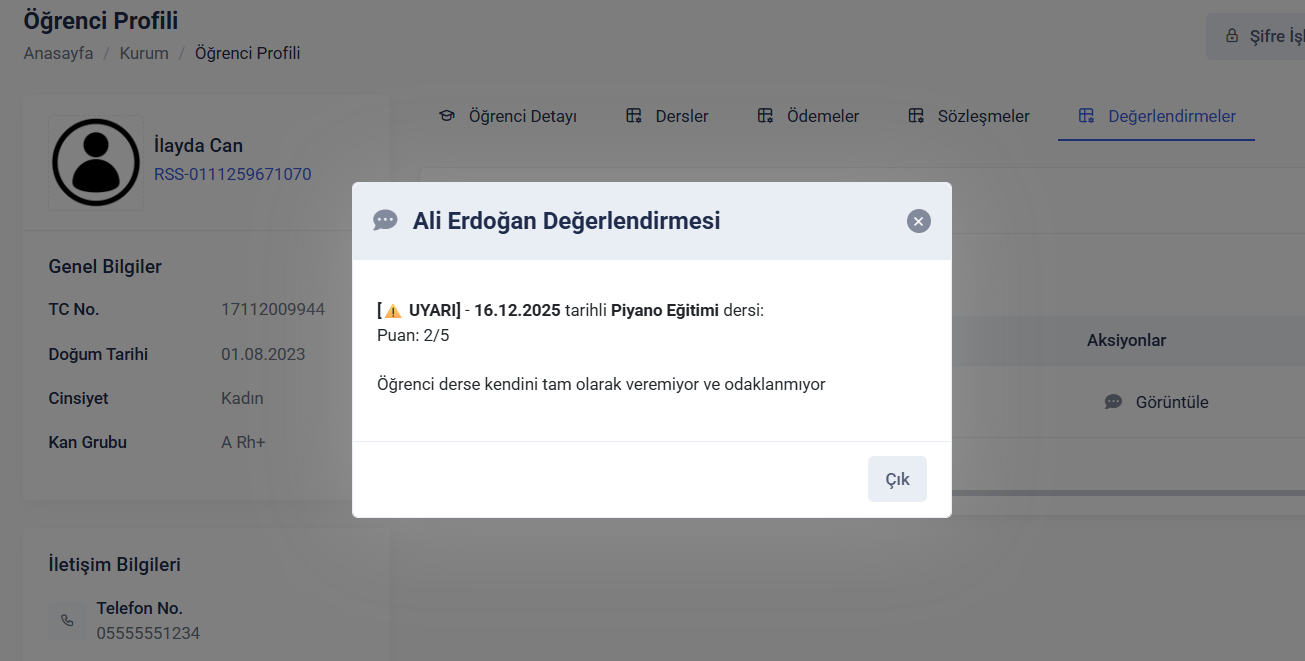Screen dimensions: 1305x661
Task: Click the graduation cap icon
Action: click(447, 116)
